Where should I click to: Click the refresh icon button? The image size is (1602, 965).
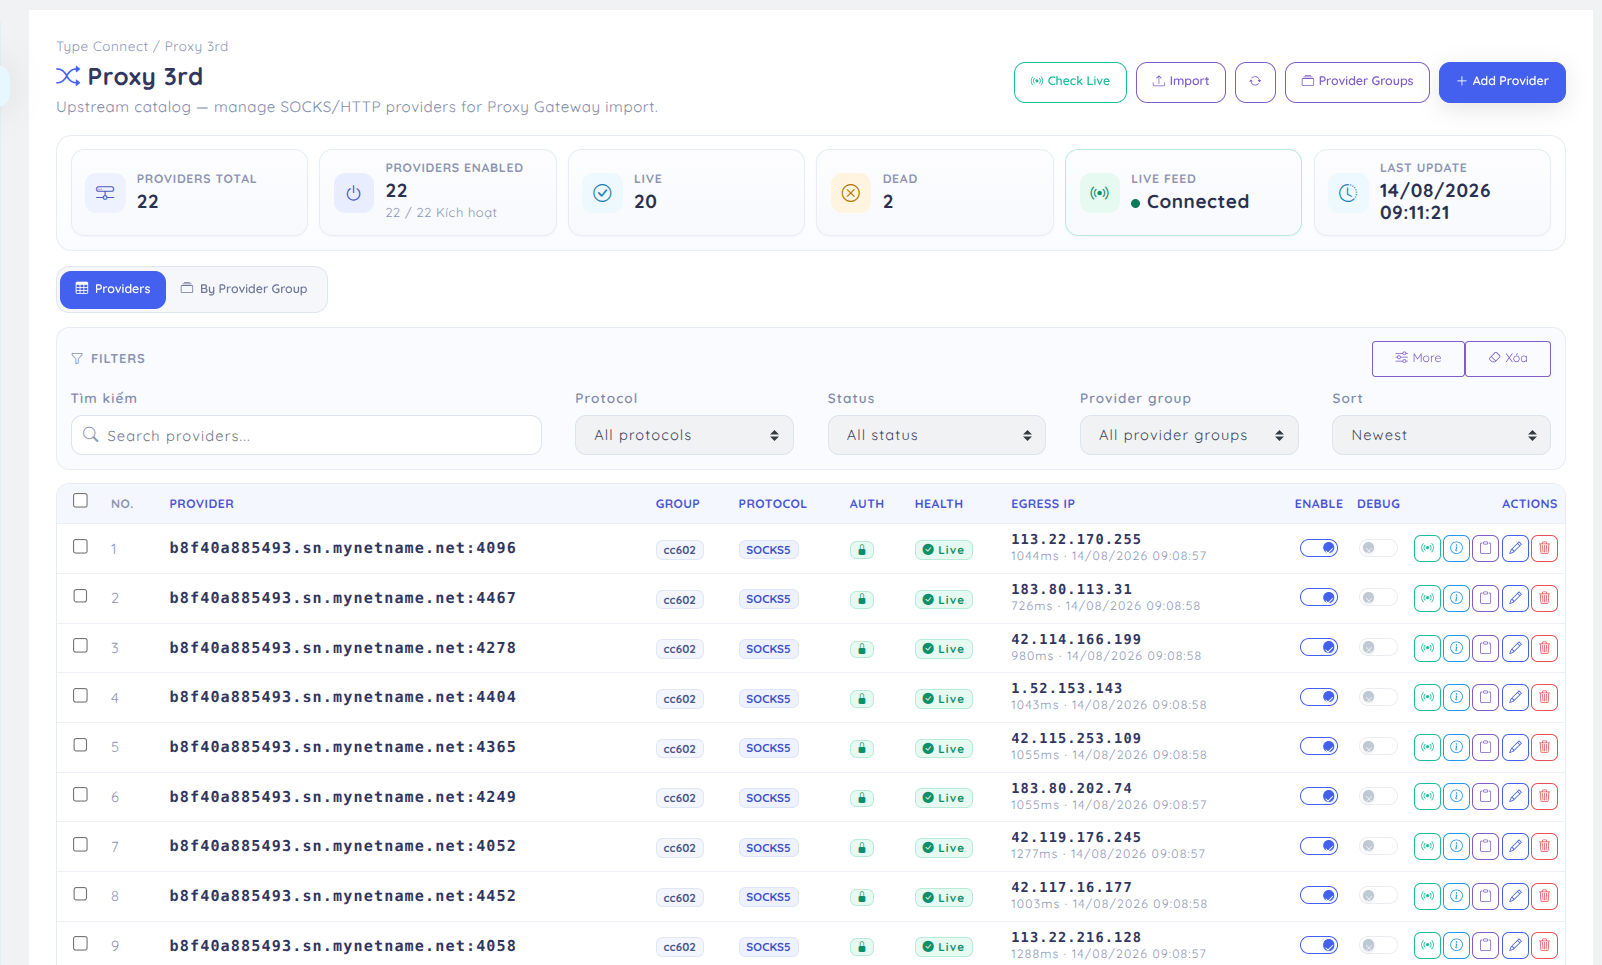point(1255,82)
